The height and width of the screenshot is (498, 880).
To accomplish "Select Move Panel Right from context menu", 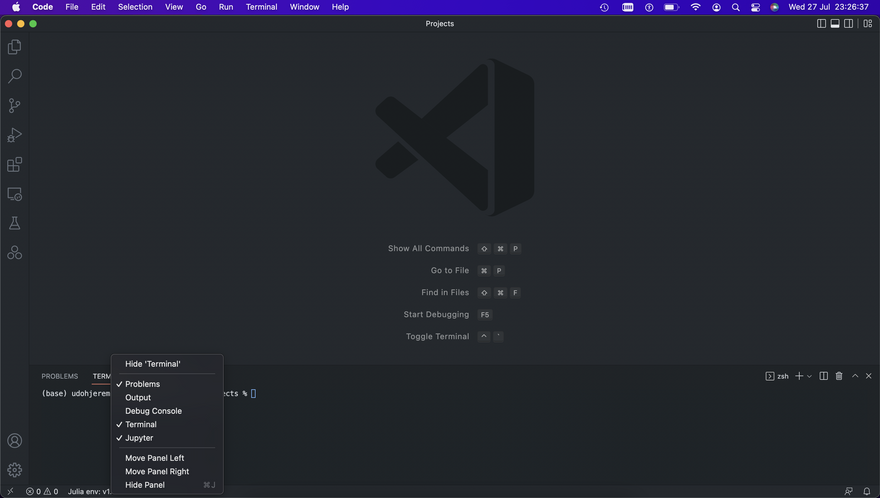I will coord(157,471).
